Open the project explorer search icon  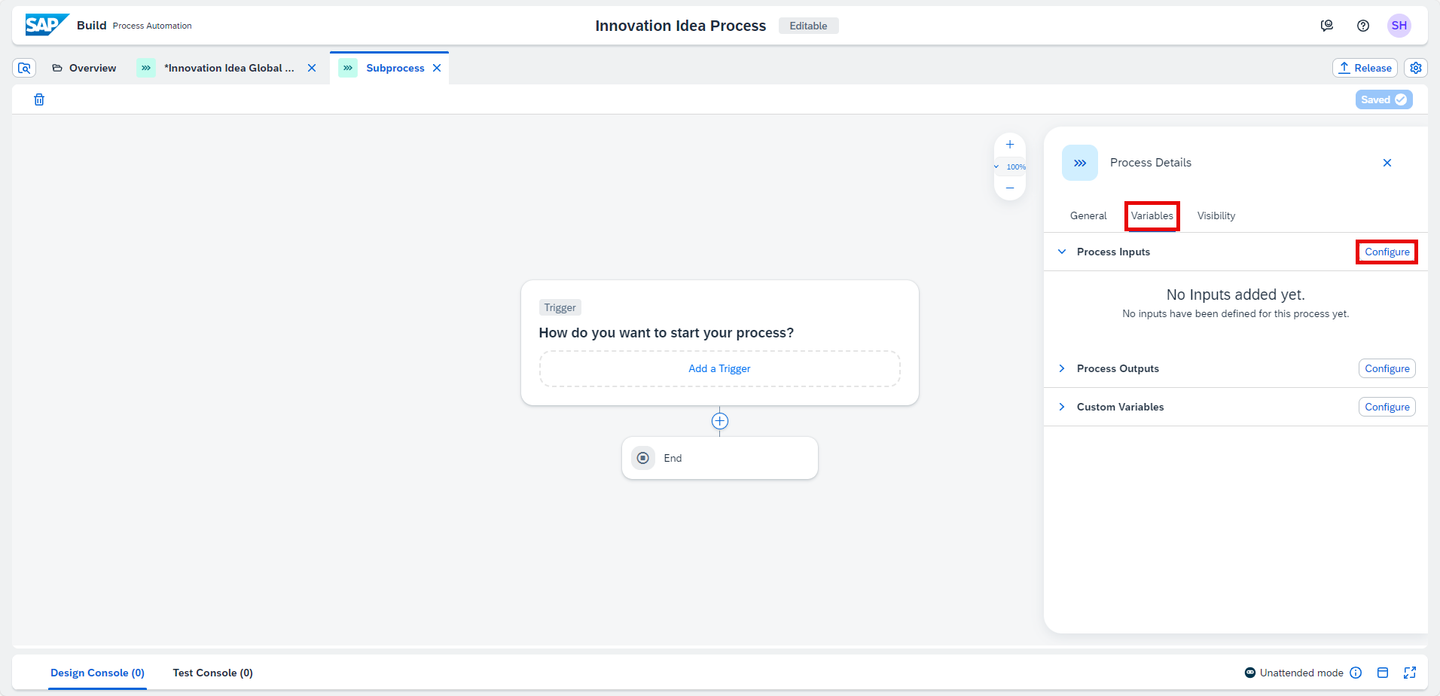tap(25, 68)
